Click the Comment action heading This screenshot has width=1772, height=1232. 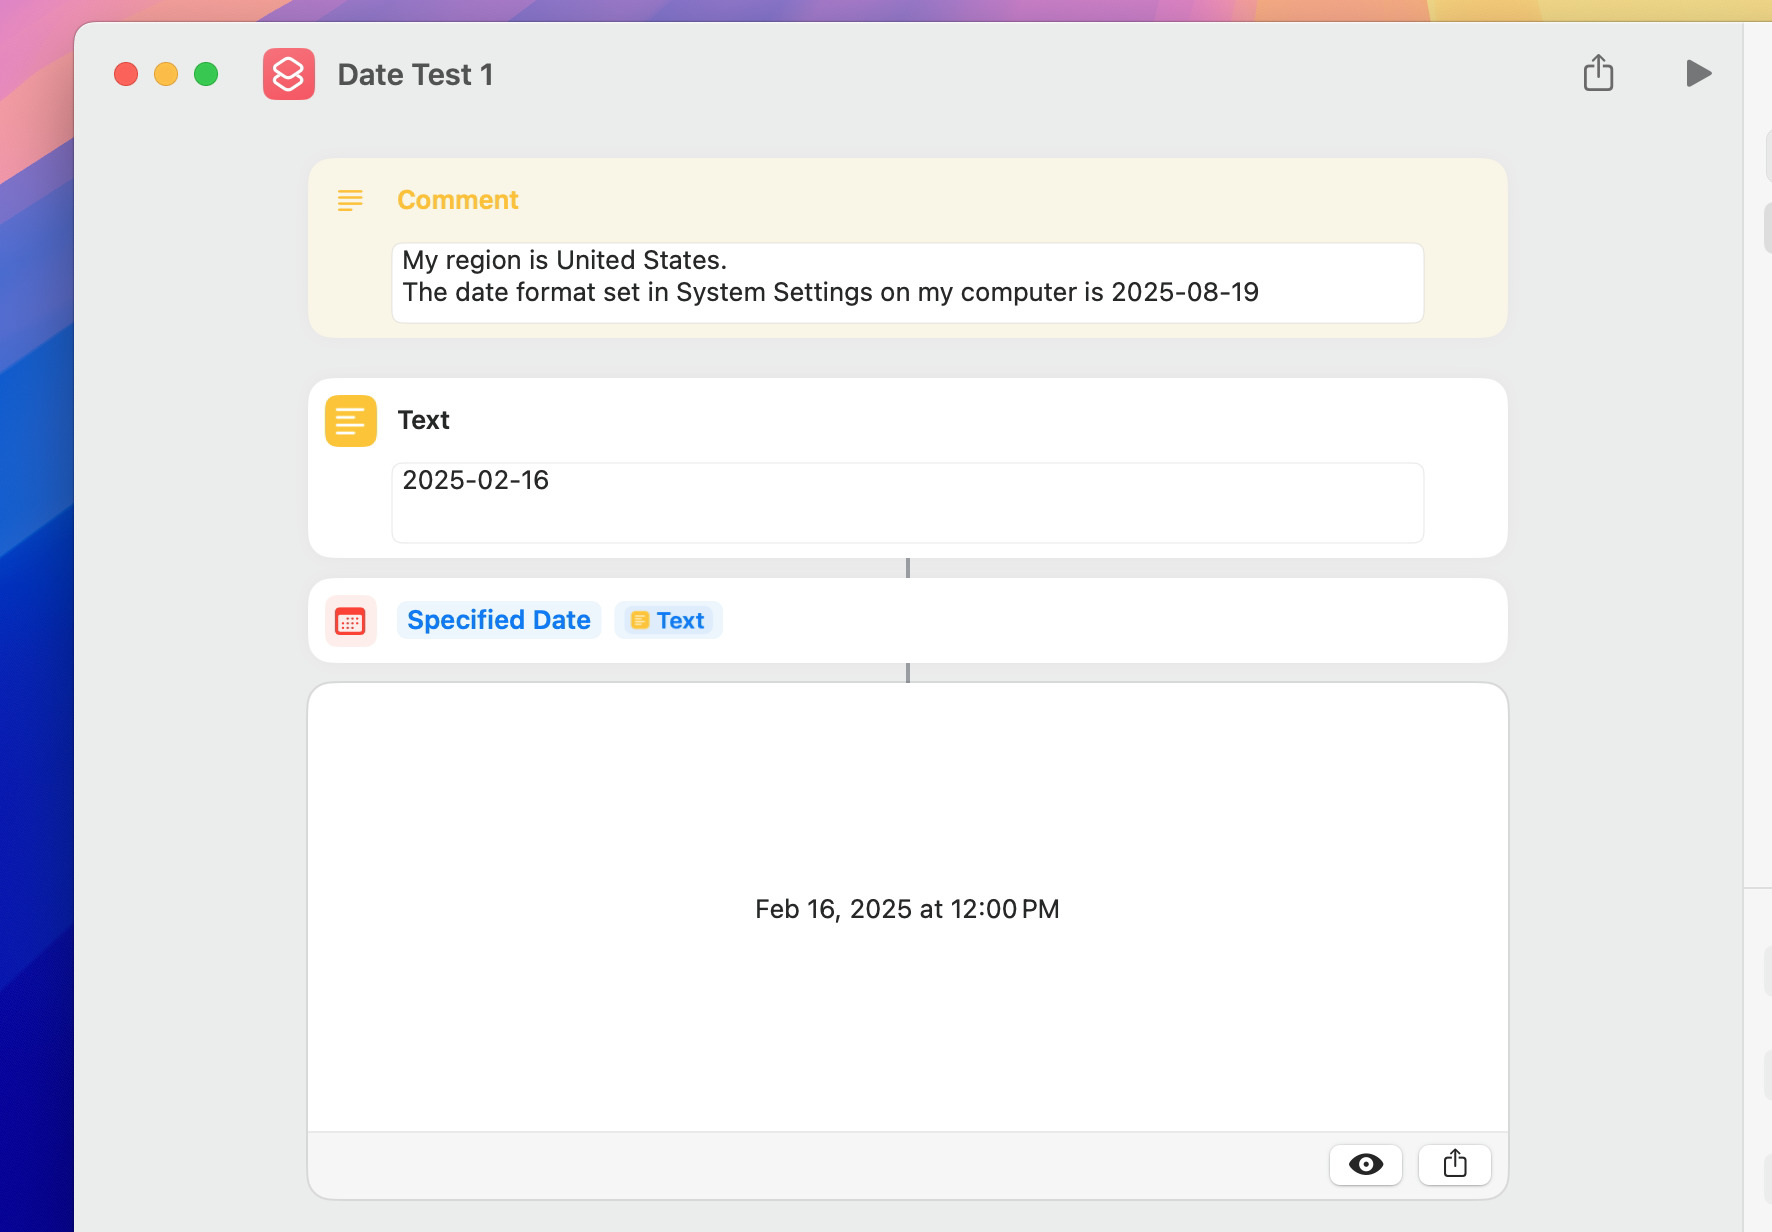pyautogui.click(x=458, y=200)
